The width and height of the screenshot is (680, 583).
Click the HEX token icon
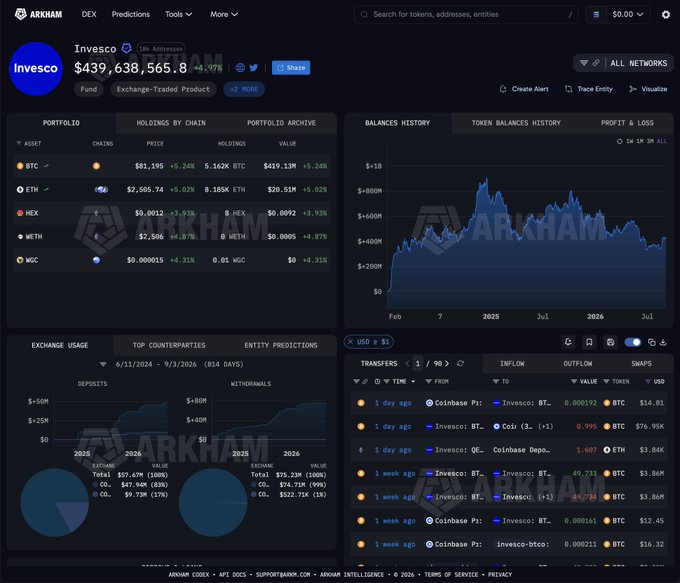click(x=20, y=213)
